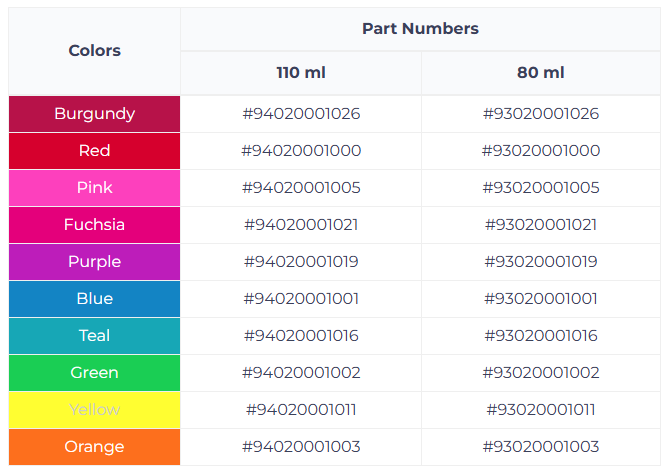Select the Orange color cell
This screenshot has height=476, width=669.
(x=94, y=447)
